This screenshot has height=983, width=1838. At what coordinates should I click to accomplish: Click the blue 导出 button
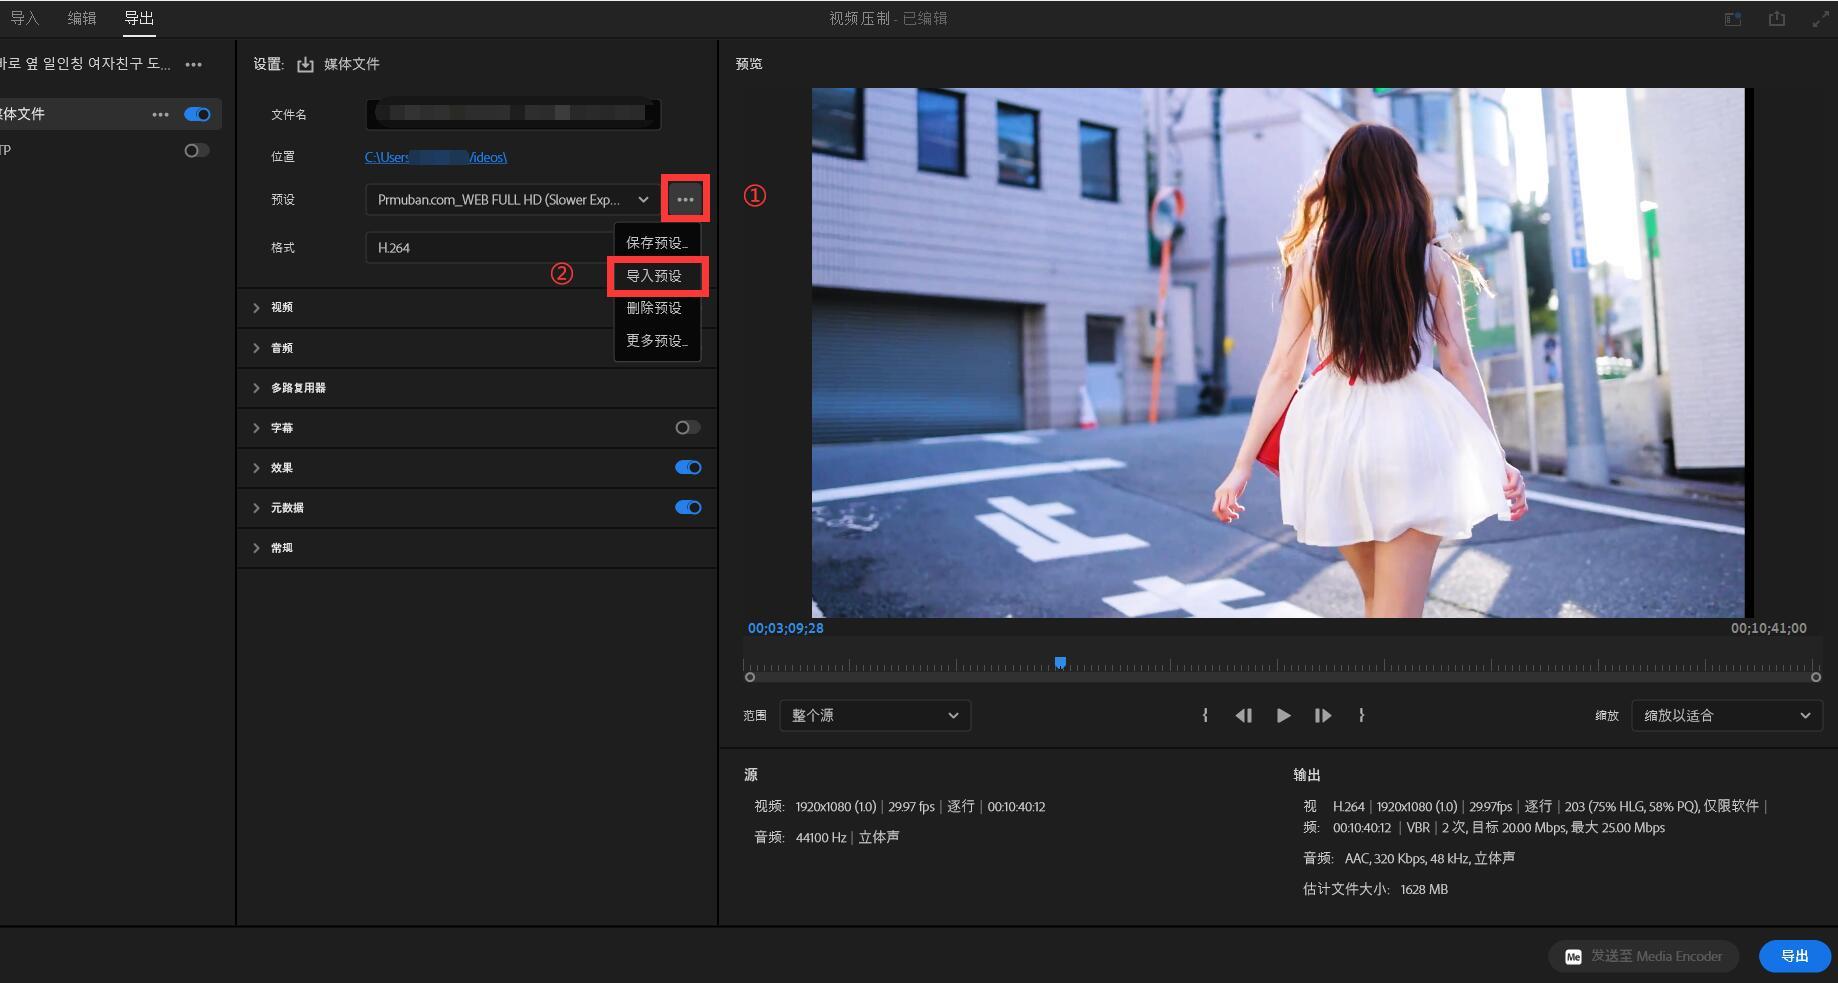tap(1795, 956)
